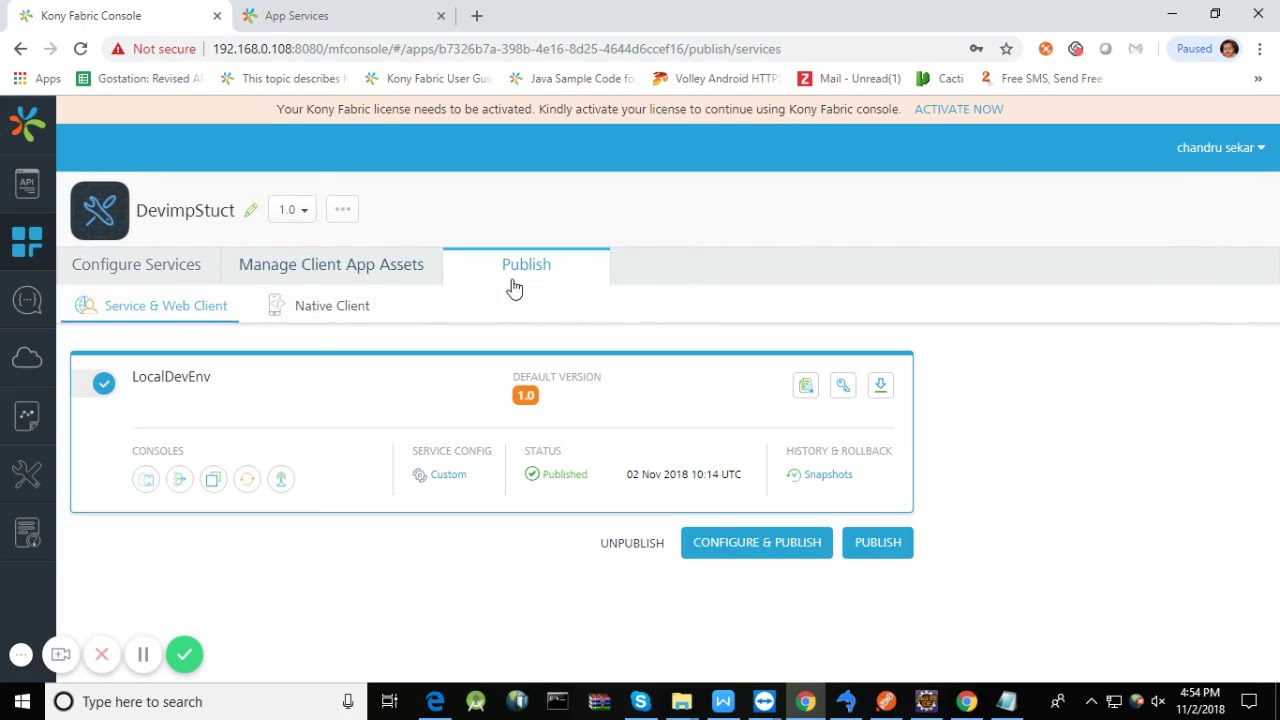Open the orange circular sync console icon

point(247,479)
